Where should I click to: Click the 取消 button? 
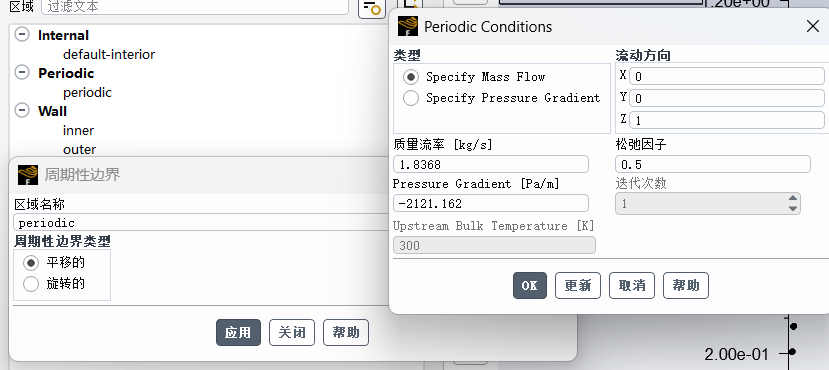tap(632, 285)
